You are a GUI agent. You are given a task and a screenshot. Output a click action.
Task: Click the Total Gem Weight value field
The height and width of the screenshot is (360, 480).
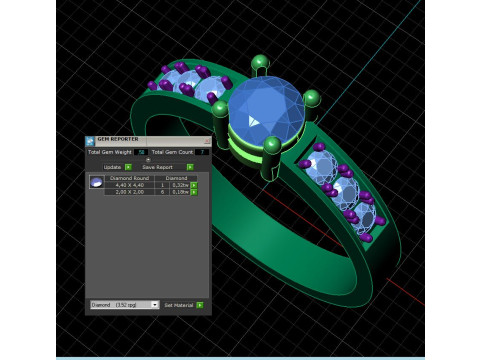click(141, 152)
